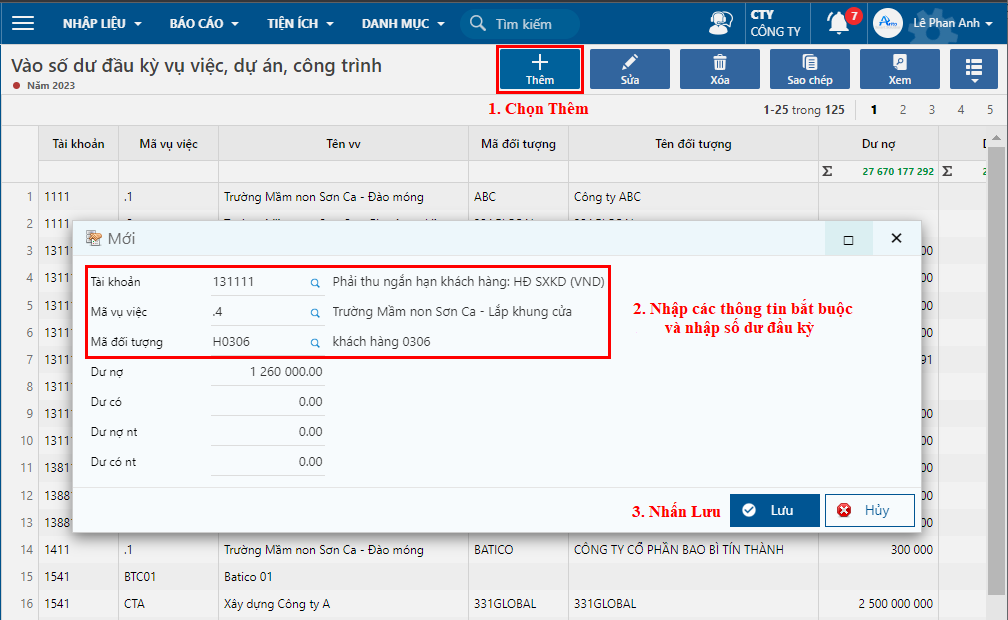
Task: Open the Tiện ích menu
Action: pyautogui.click(x=305, y=23)
